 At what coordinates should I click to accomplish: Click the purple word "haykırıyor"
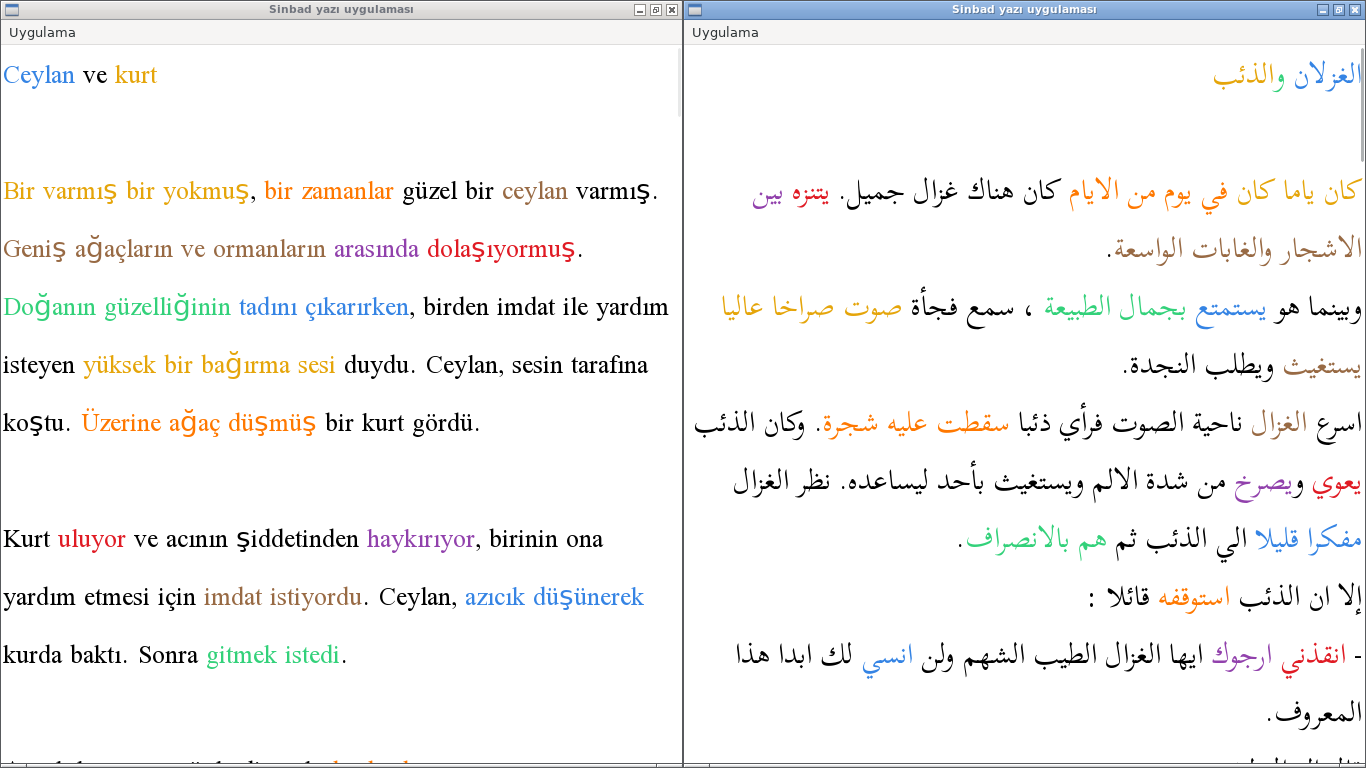[x=420, y=540]
